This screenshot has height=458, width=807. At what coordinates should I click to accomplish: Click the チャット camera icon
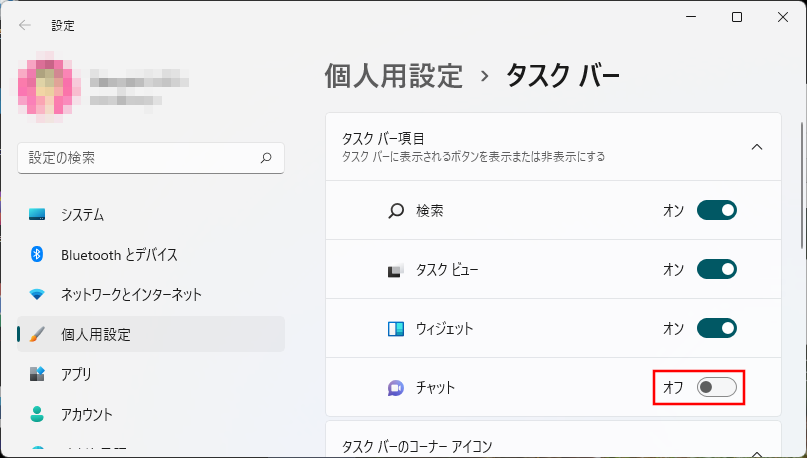pyautogui.click(x=395, y=388)
